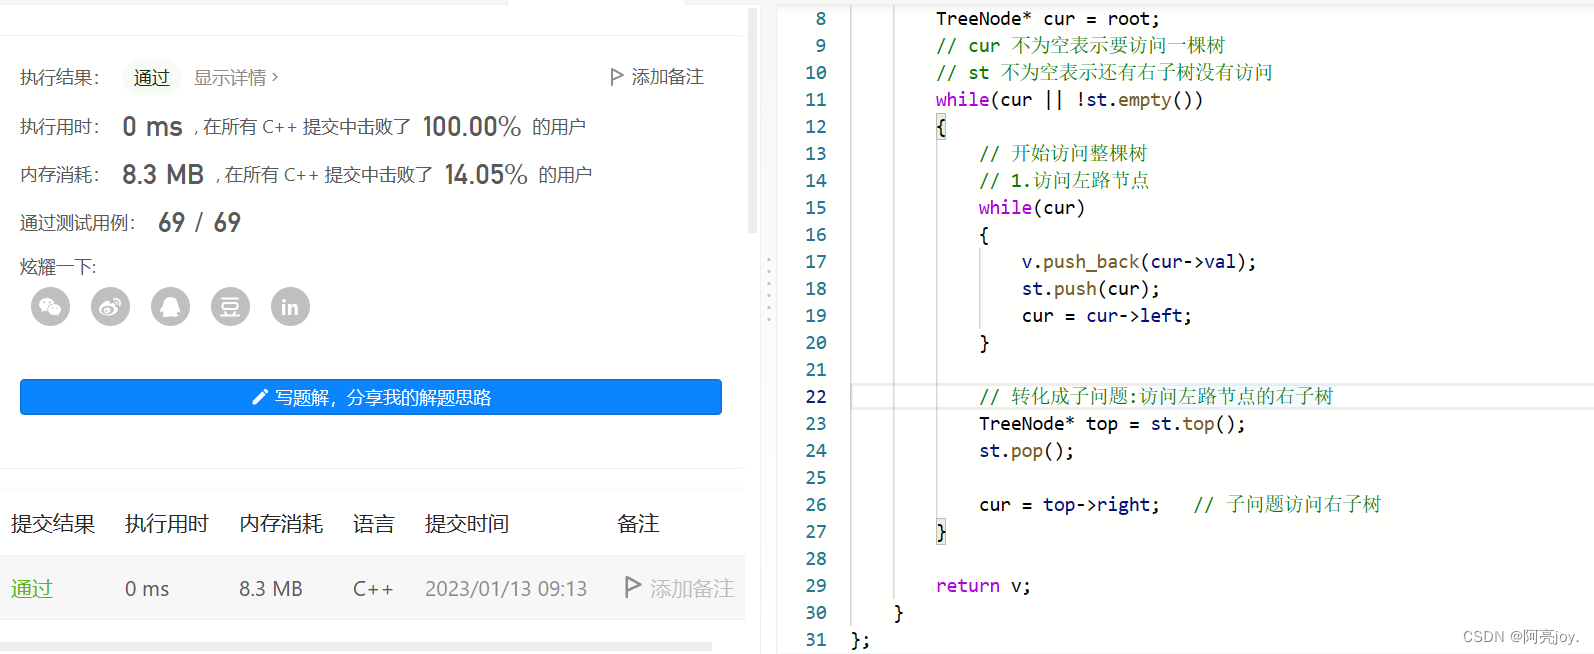Click code line 'v.push_back(cur->val);'
The height and width of the screenshot is (654, 1594).
coord(1139,262)
